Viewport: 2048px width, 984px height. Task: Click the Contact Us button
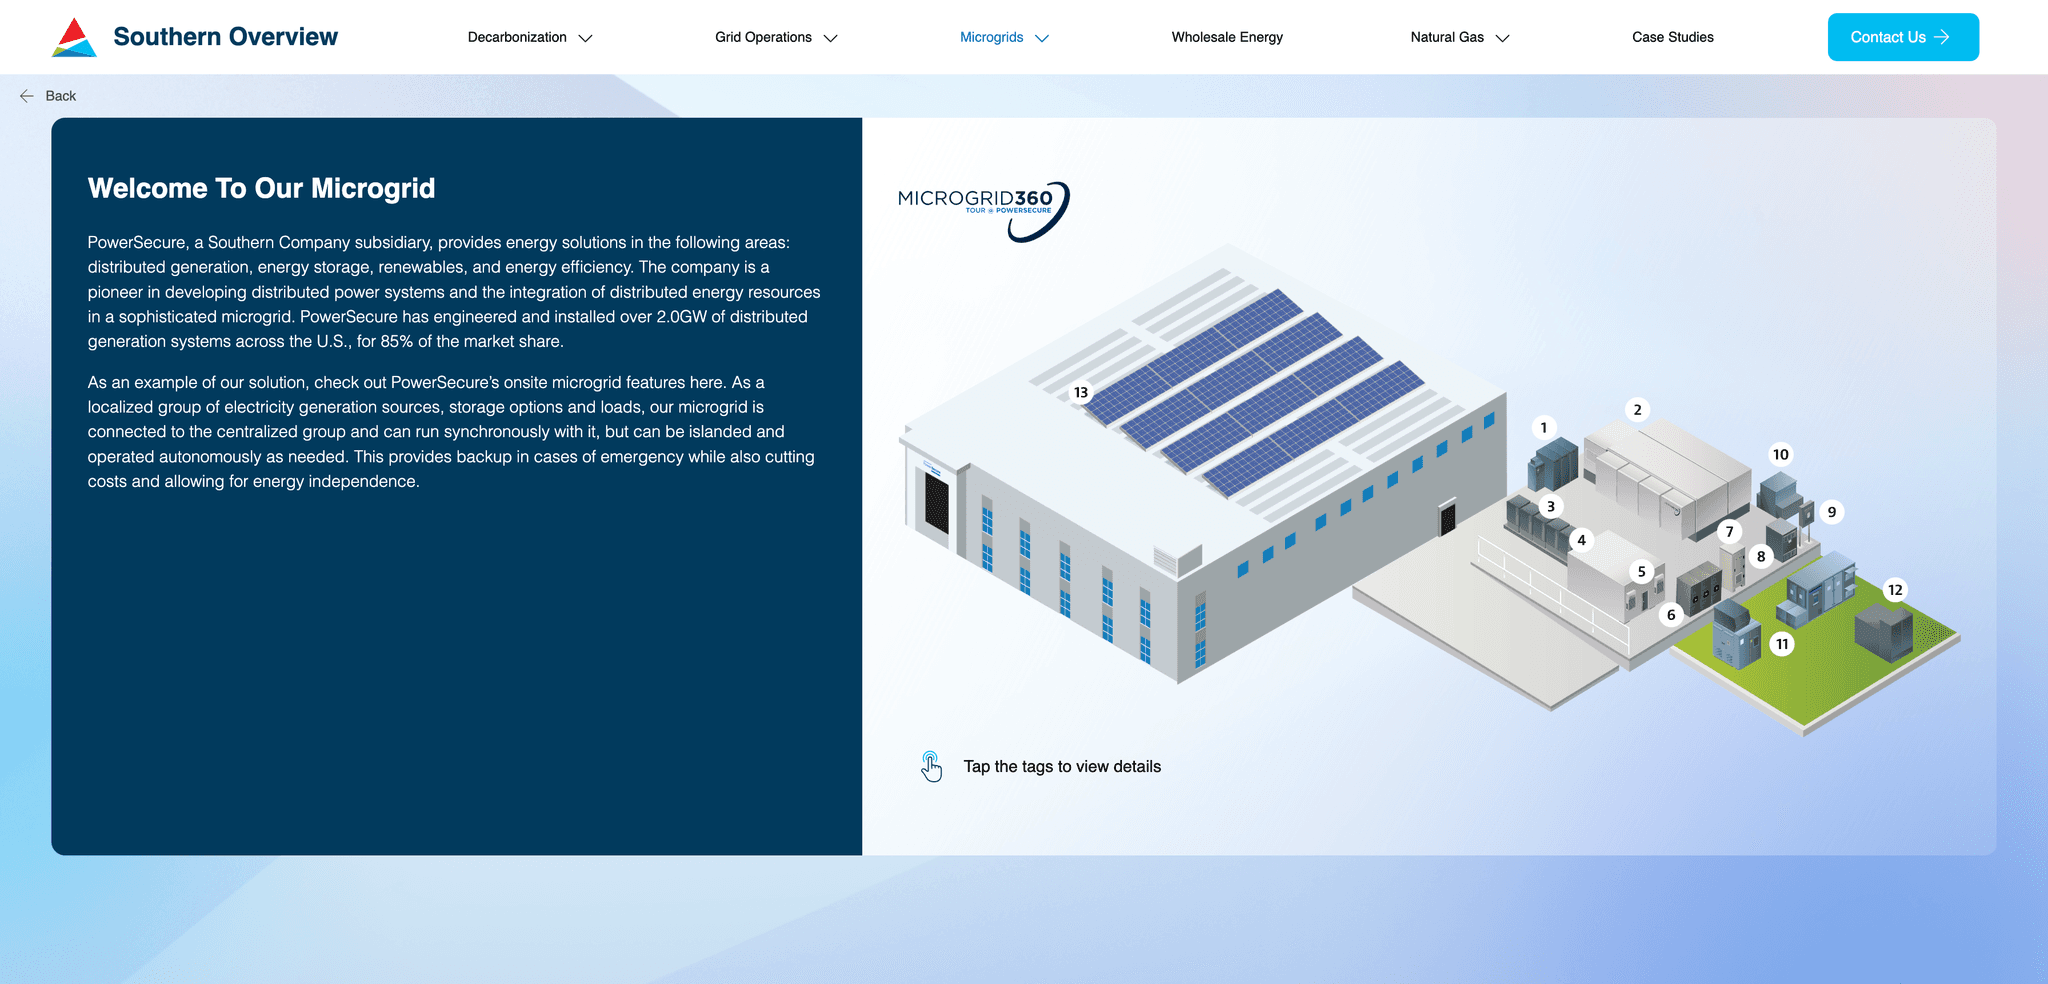[x=1903, y=37]
